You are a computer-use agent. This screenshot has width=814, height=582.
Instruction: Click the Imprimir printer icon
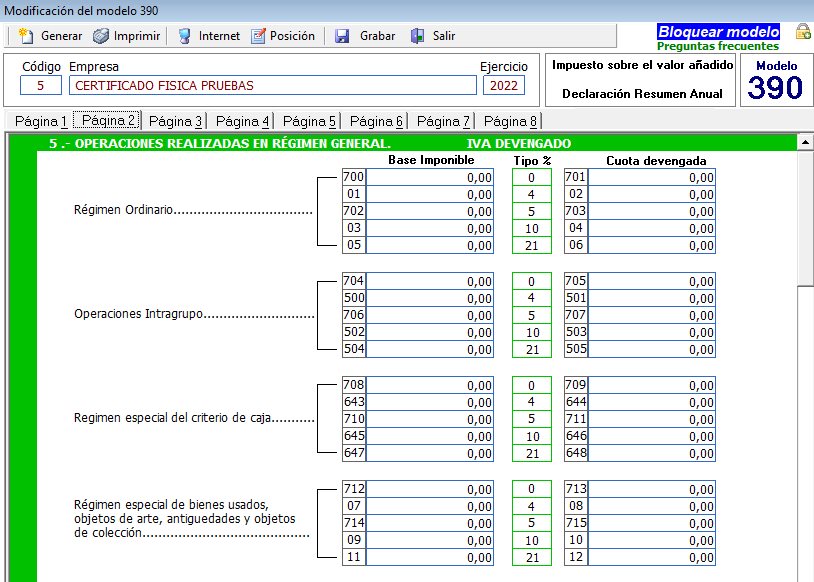pos(101,36)
